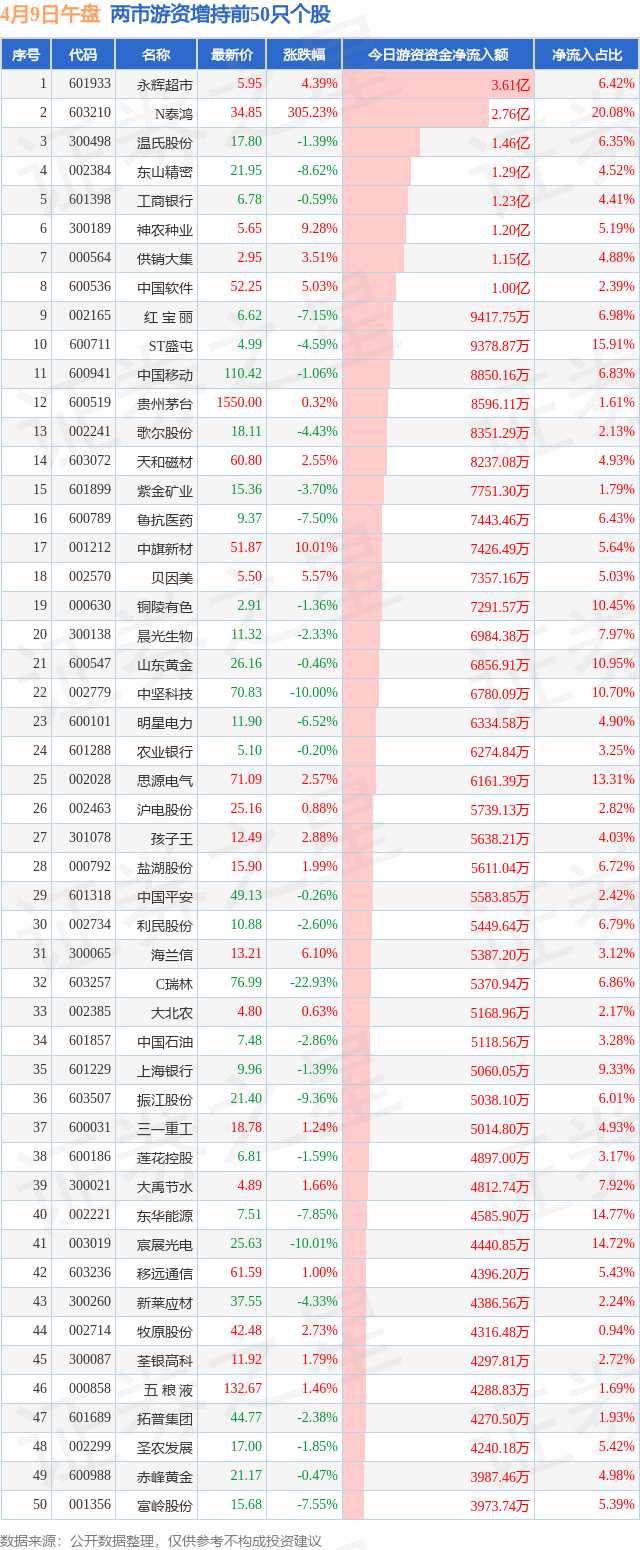Click net inflow value 3.61亿
Viewport: 640px width, 1550px height.
[x=510, y=84]
